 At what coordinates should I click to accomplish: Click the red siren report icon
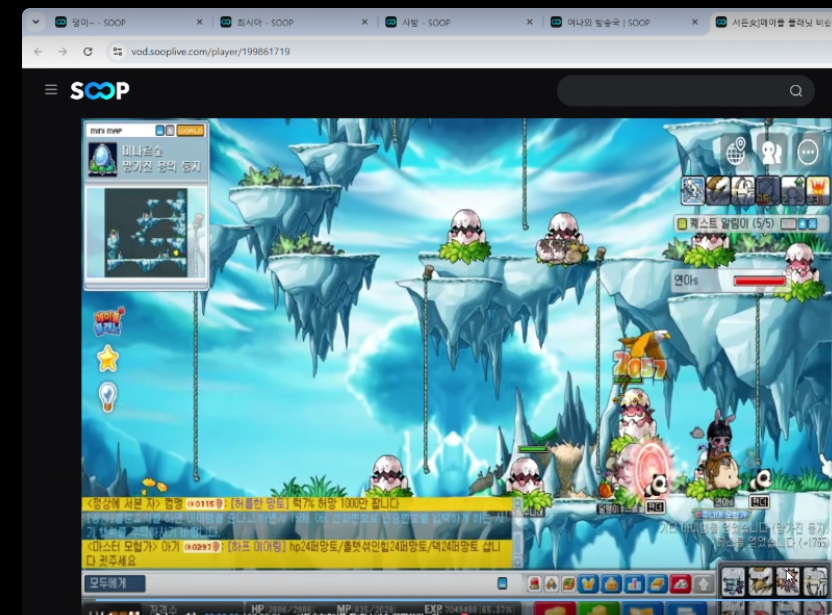[534, 584]
